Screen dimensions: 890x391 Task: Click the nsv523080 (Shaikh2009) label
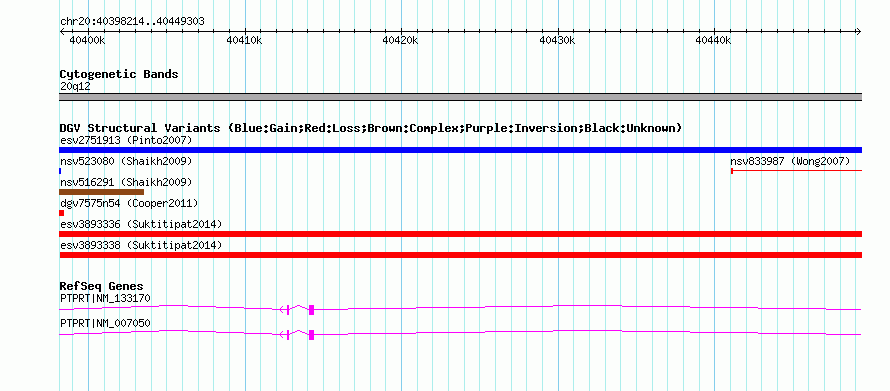(x=126, y=162)
